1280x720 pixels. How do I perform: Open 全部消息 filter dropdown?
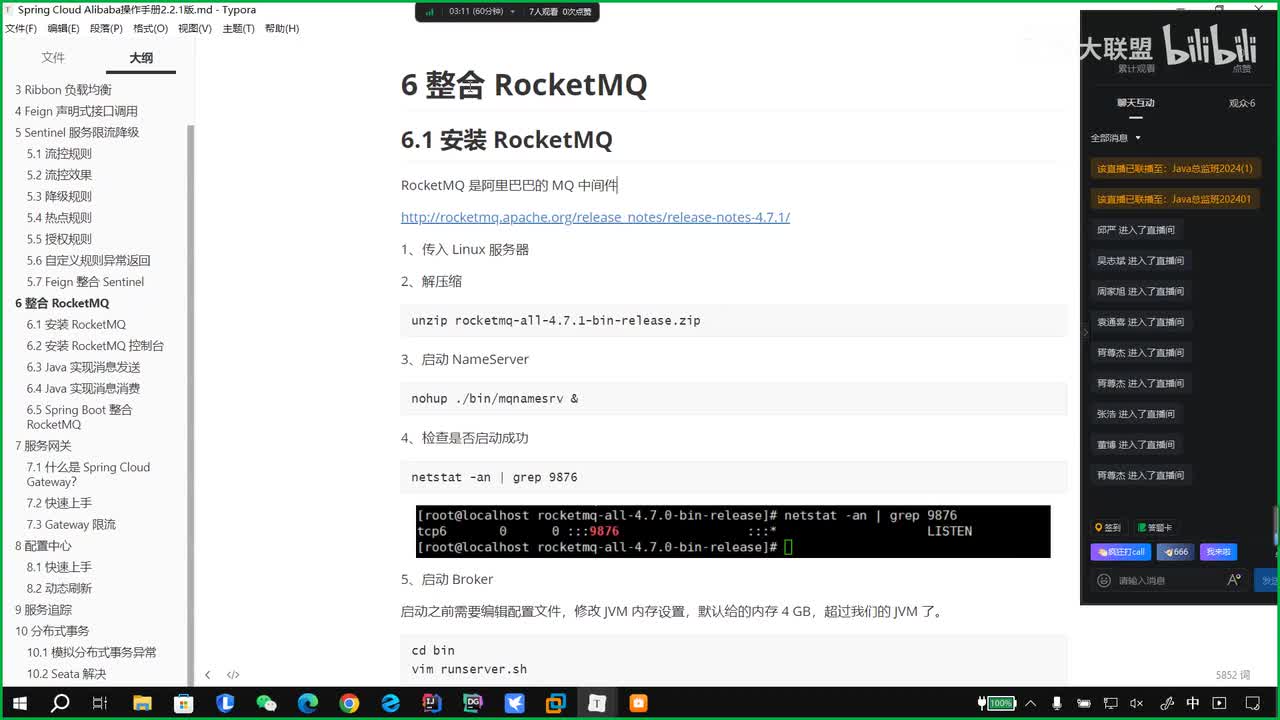1115,138
